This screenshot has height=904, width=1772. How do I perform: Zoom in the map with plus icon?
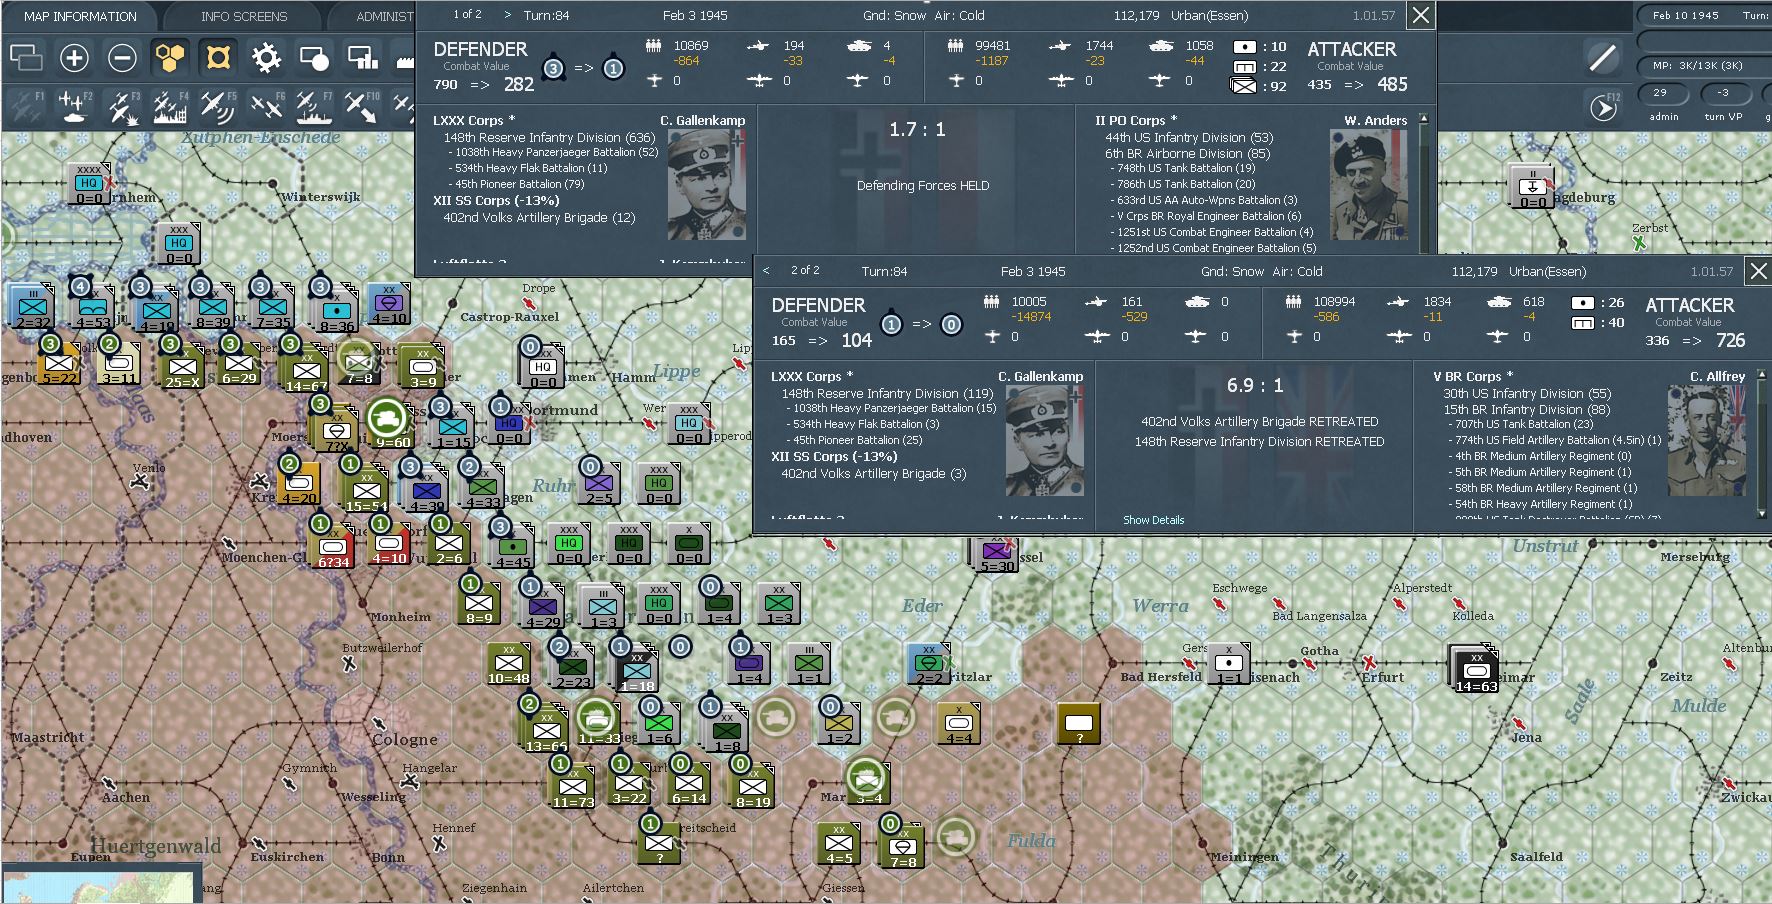(x=74, y=58)
